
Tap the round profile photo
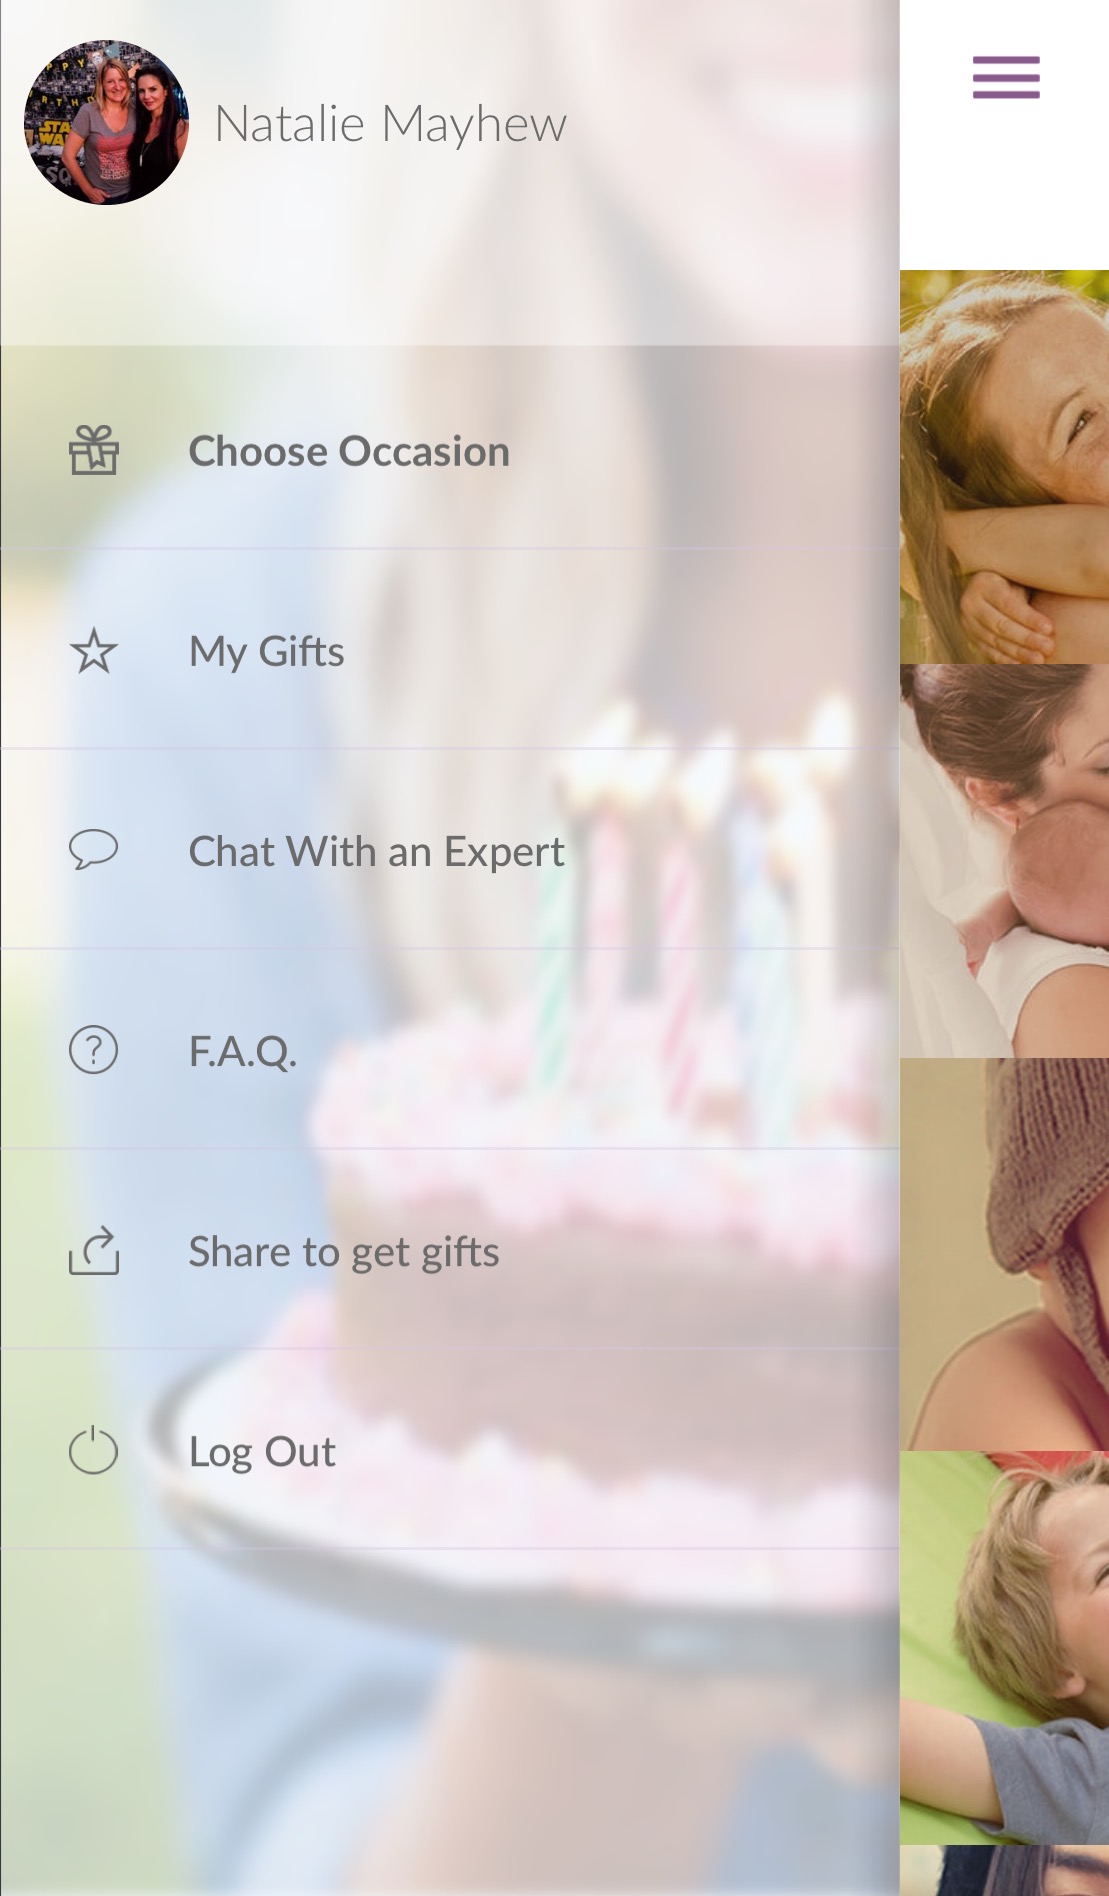pos(106,123)
